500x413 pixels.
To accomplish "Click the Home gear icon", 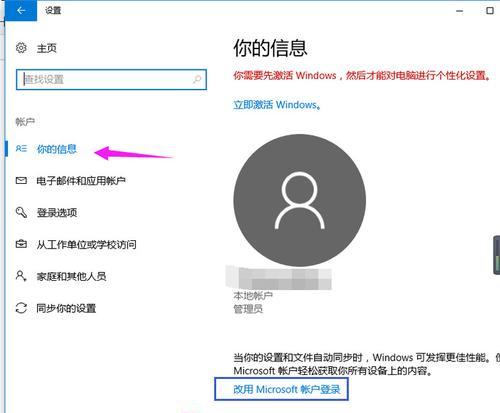I will point(21,48).
